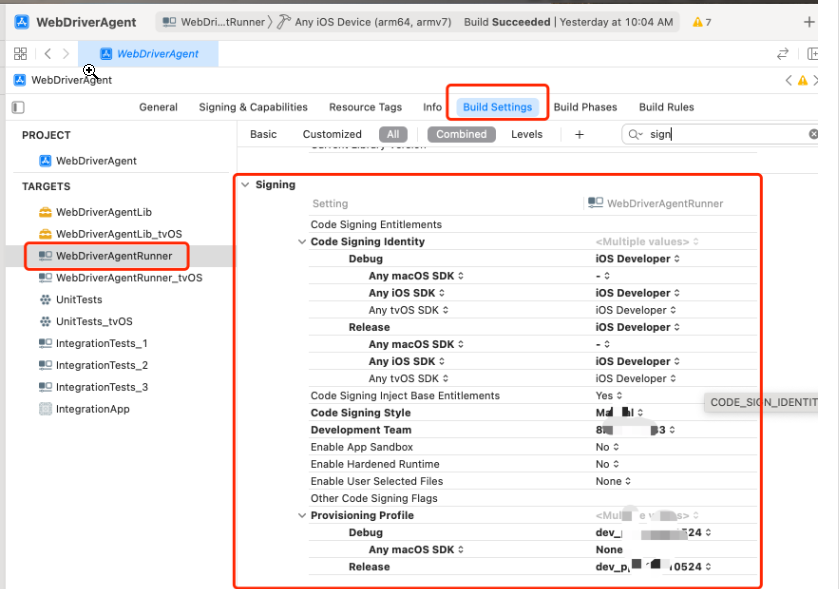Toggle the add editor split icon
Viewport: 839px width, 589px height.
coord(812,53)
